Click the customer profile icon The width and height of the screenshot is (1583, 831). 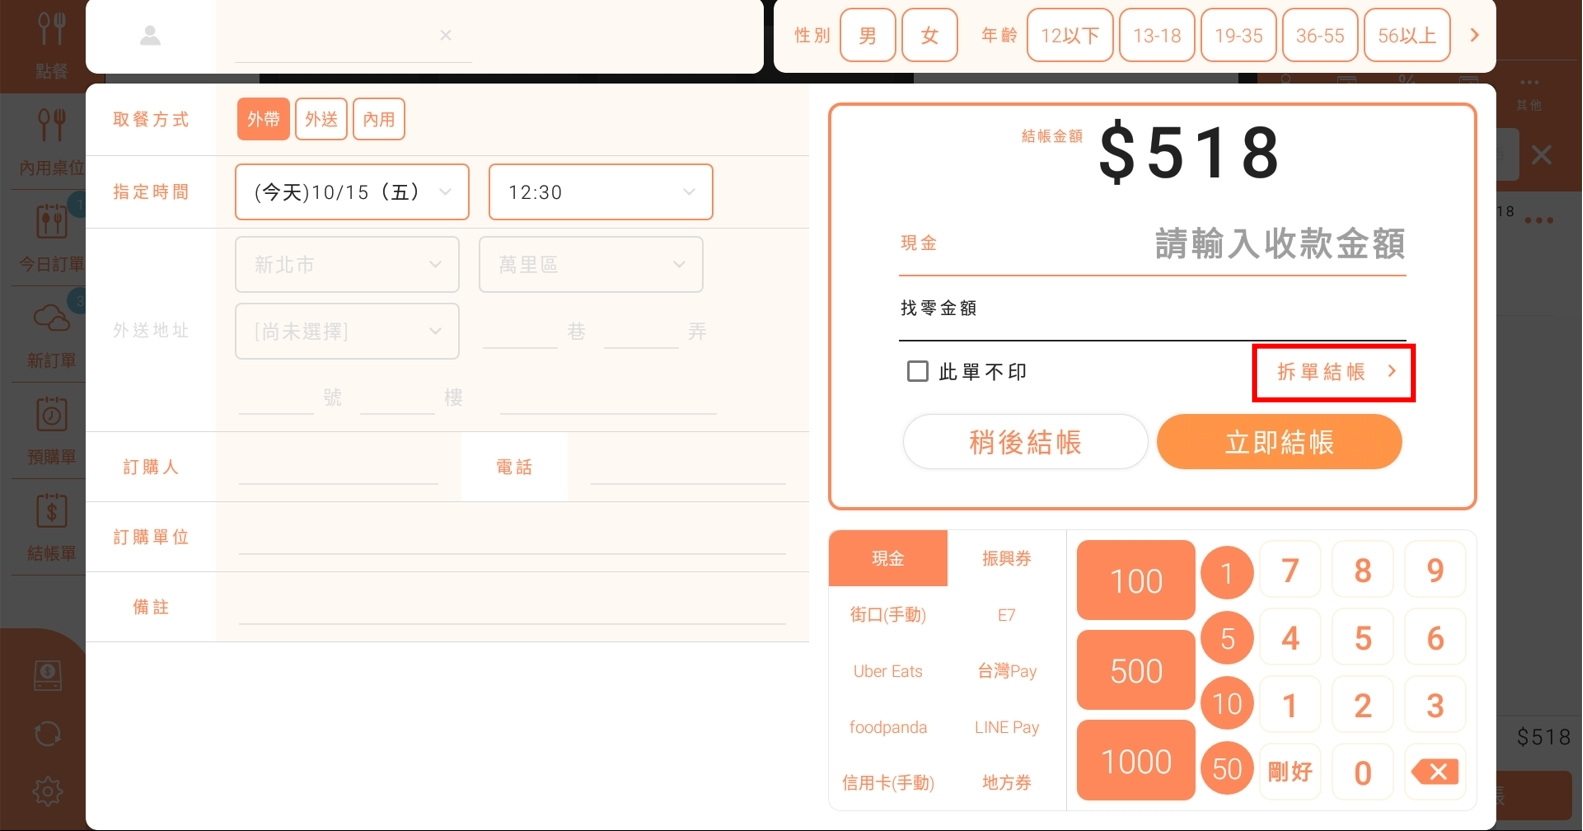coord(150,36)
